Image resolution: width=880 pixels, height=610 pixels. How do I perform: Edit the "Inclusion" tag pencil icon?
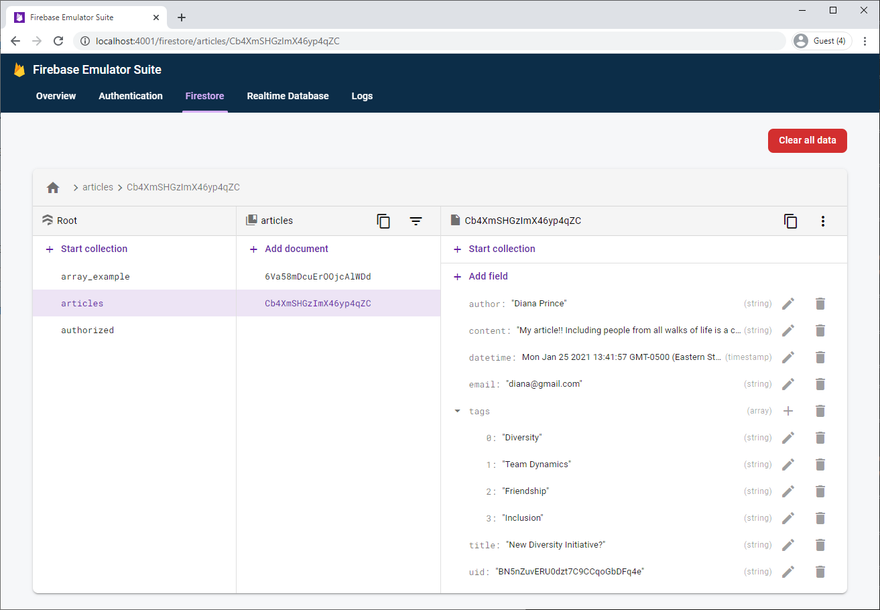788,518
